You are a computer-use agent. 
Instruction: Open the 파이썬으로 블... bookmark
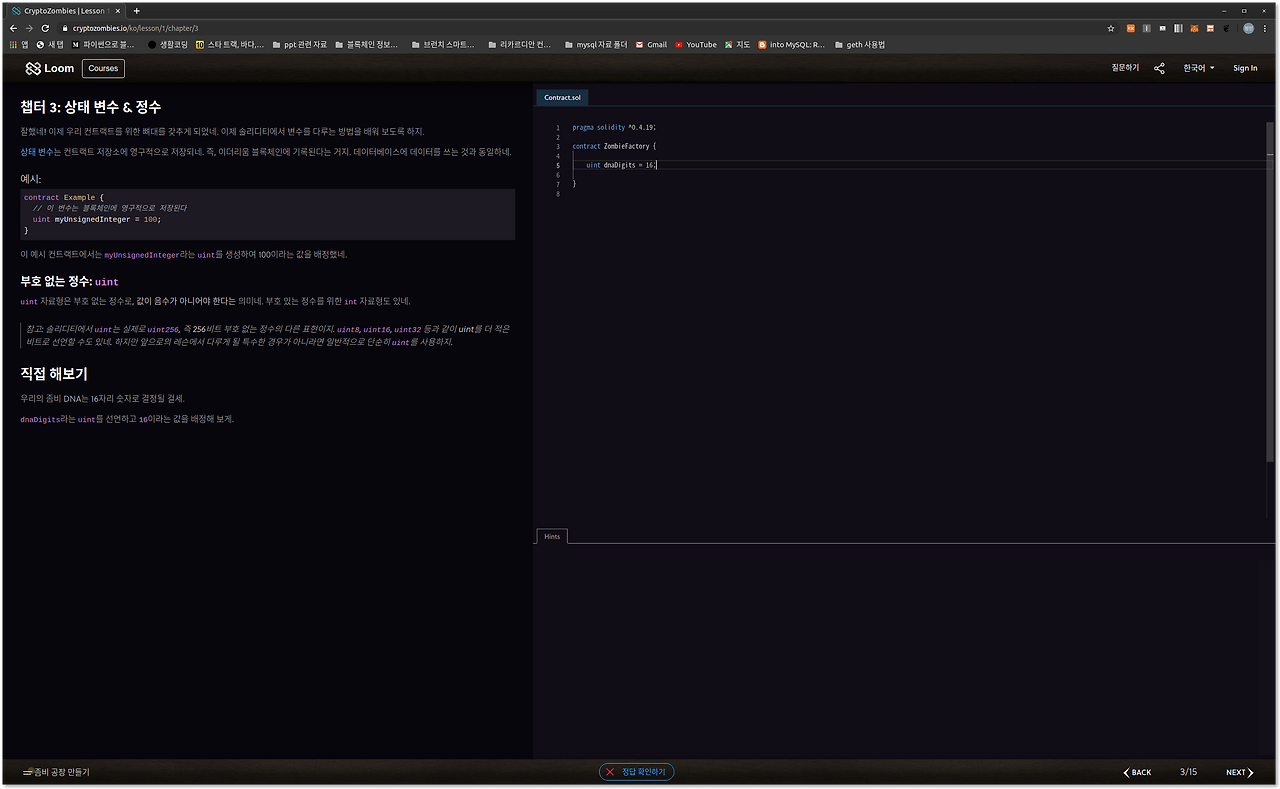102,44
